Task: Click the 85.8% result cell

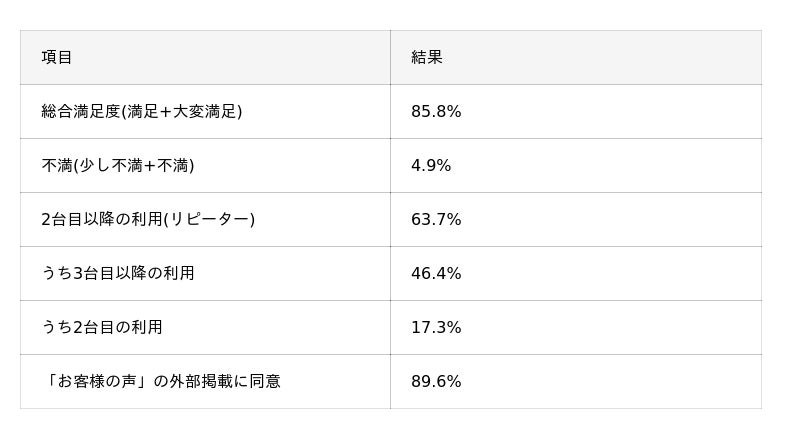Action: click(x=576, y=111)
